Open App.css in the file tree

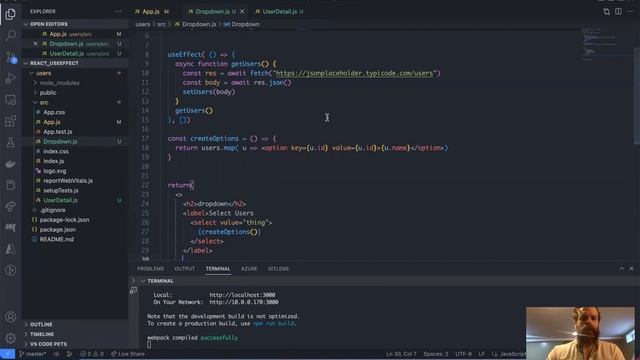(75, 112)
